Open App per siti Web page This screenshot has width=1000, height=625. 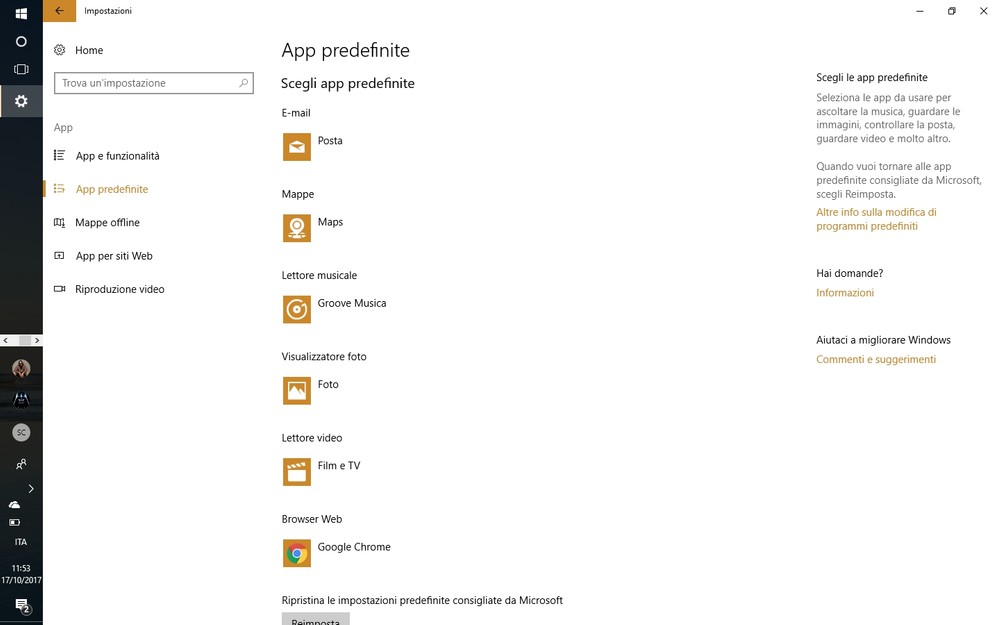[114, 256]
